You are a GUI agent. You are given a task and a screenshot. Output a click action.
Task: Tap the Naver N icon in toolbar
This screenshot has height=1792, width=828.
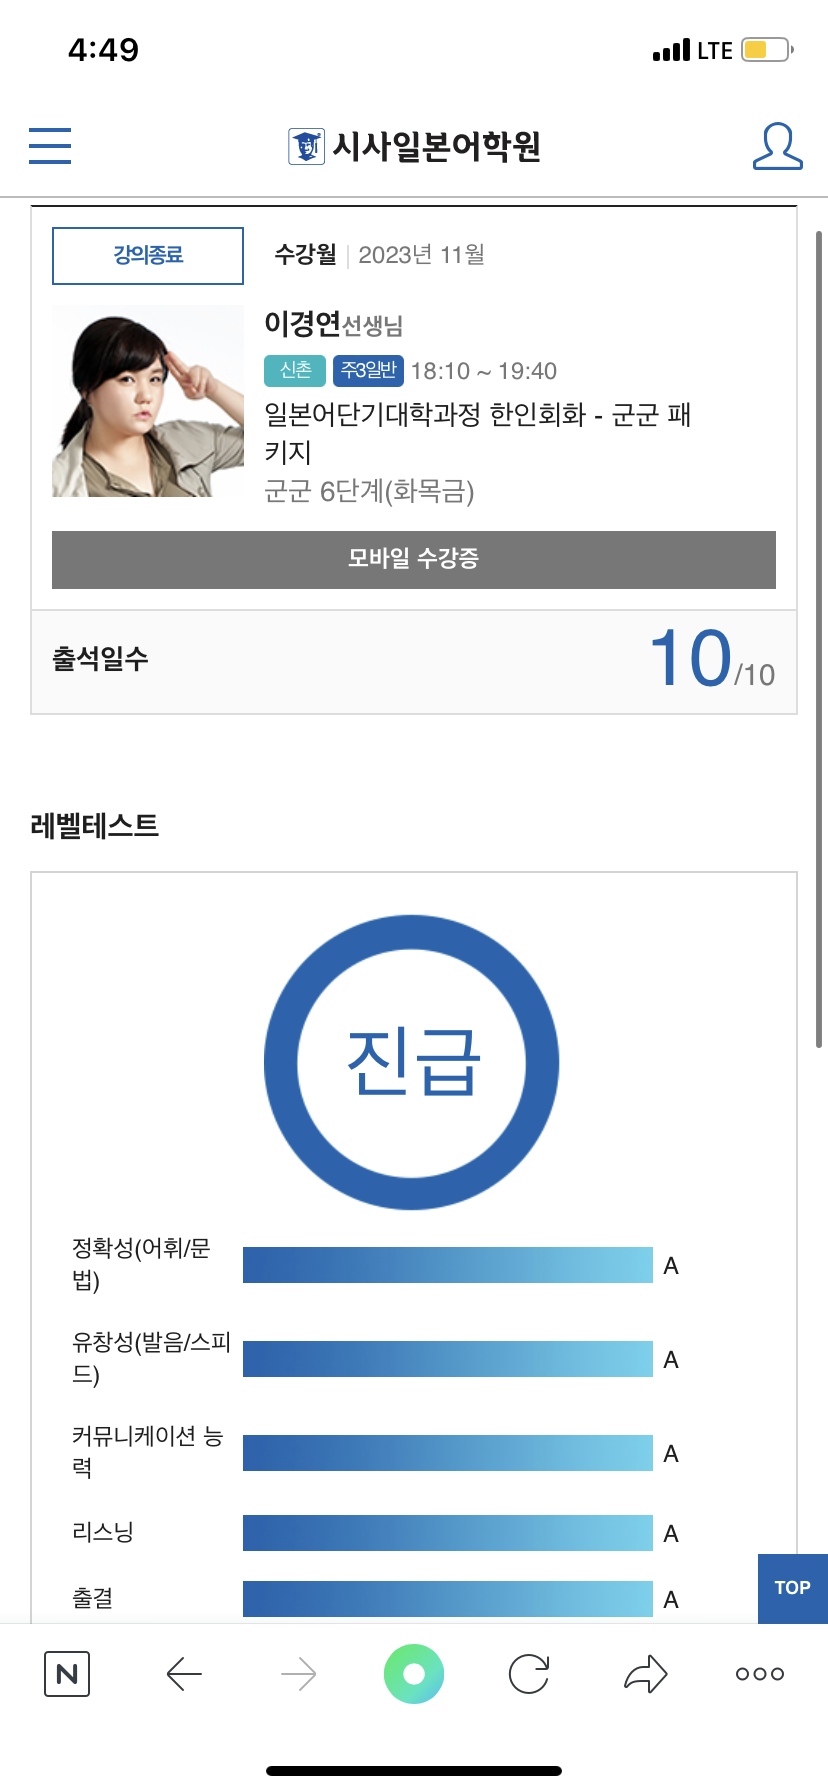66,1673
